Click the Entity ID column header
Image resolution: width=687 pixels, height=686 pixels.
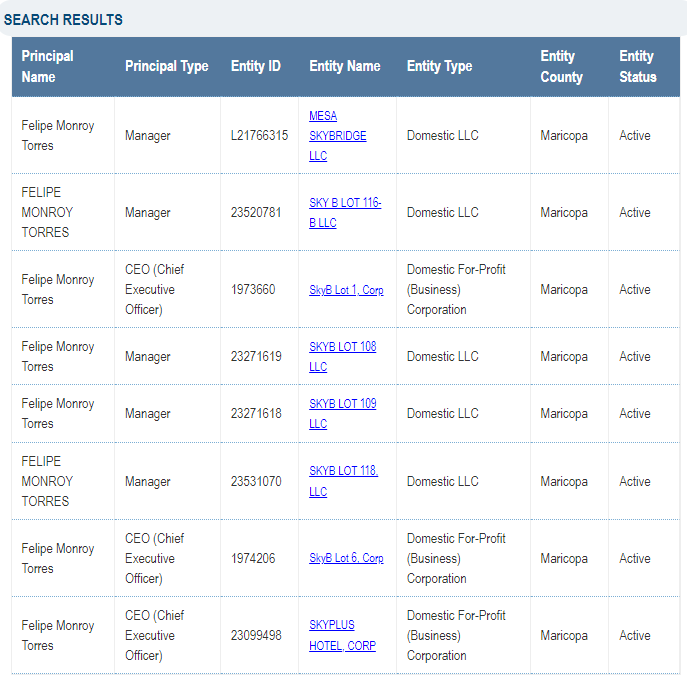pos(256,66)
